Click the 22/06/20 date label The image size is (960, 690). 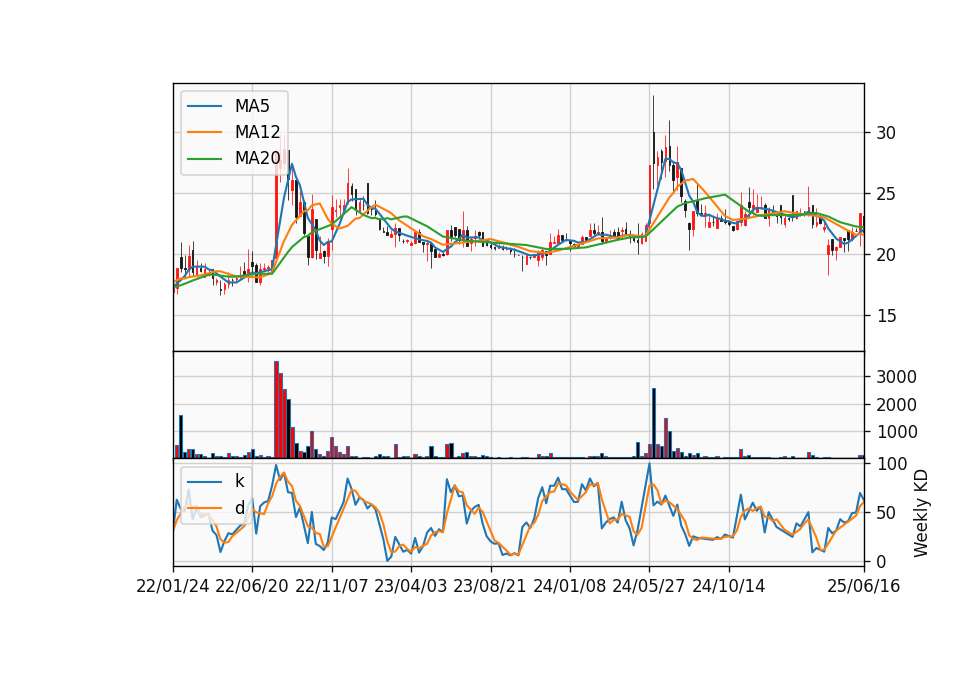coord(252,586)
